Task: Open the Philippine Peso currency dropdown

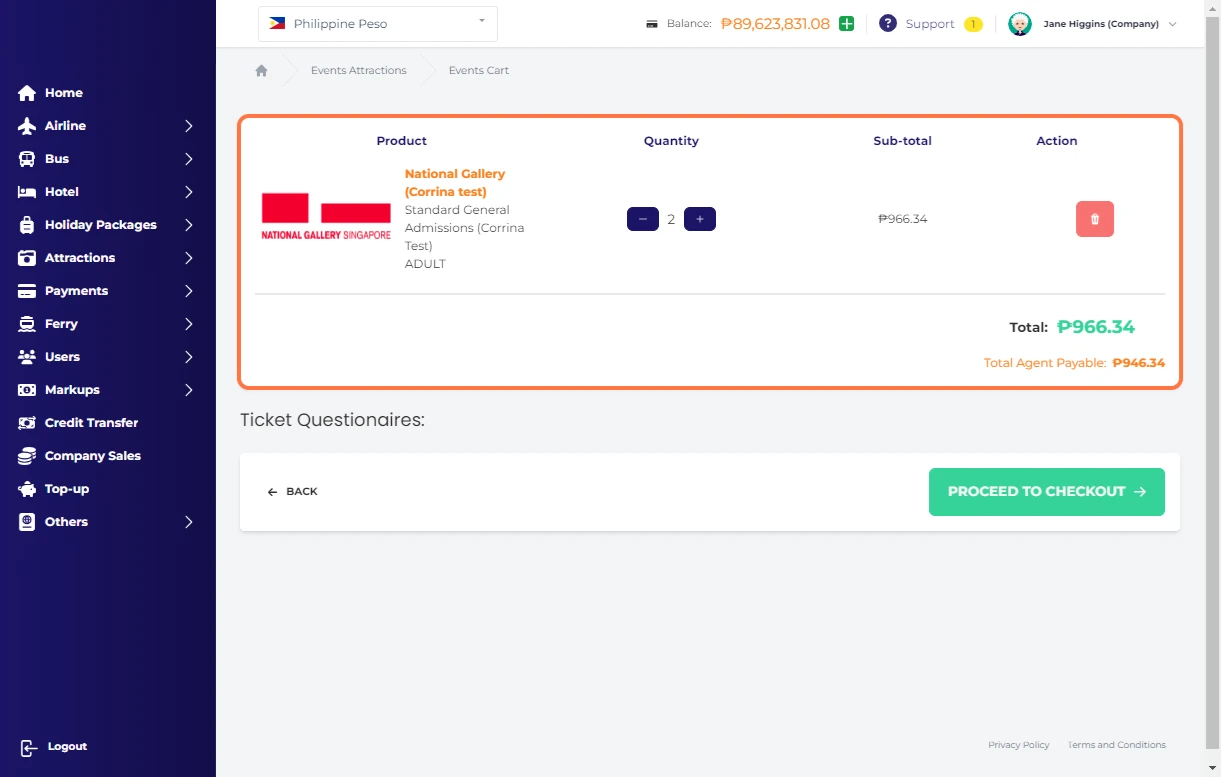Action: coord(377,24)
